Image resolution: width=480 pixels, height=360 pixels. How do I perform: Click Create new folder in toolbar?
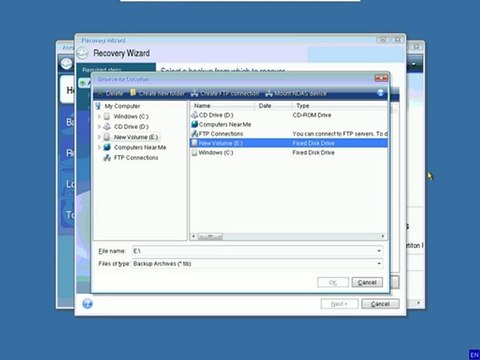click(x=157, y=94)
